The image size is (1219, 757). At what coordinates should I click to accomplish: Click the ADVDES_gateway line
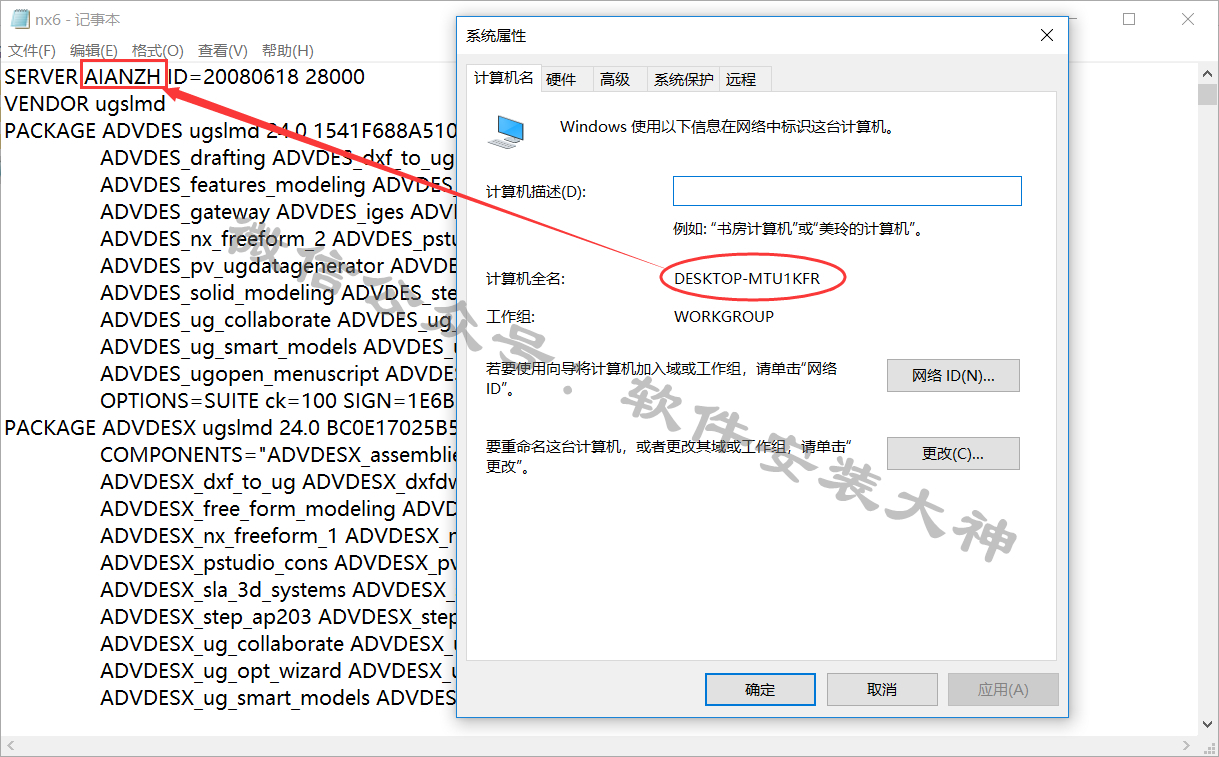pos(278,212)
